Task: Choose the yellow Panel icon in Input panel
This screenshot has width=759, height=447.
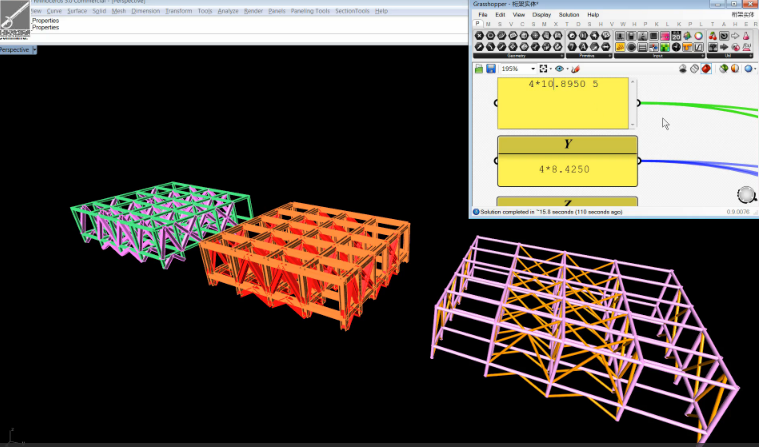Action: [620, 47]
